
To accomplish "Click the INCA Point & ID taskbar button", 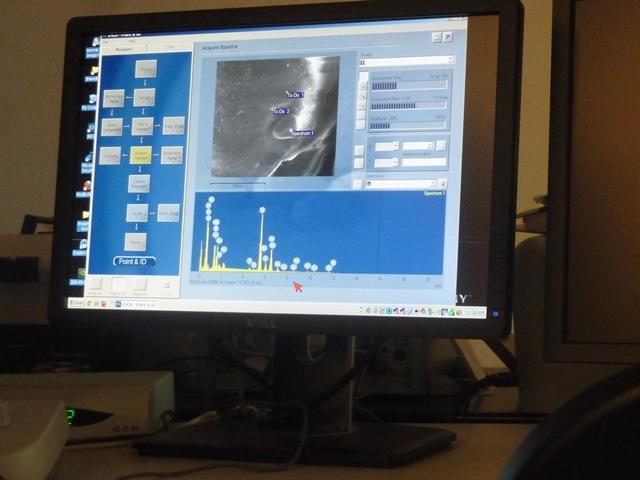I will (x=136, y=304).
